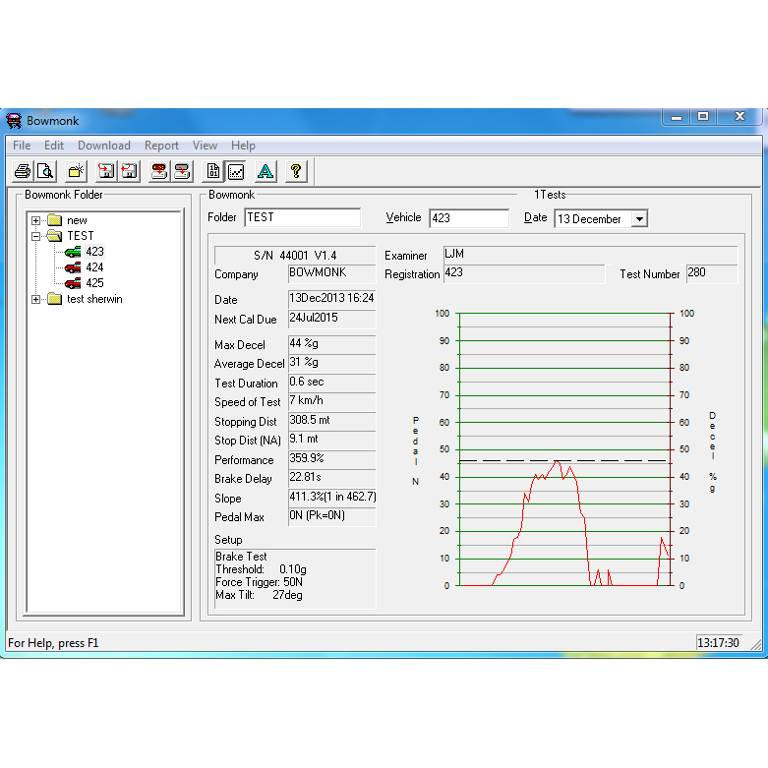Click the green letter A font icon
768x768 pixels.
click(265, 171)
